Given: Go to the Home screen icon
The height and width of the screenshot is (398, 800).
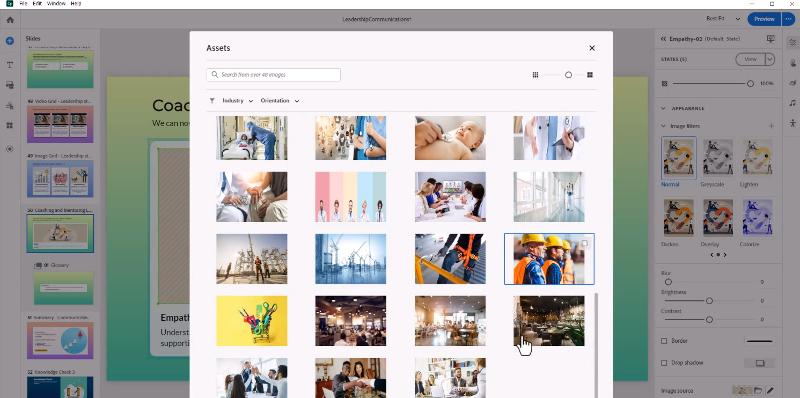Looking at the screenshot, I should [x=10, y=20].
